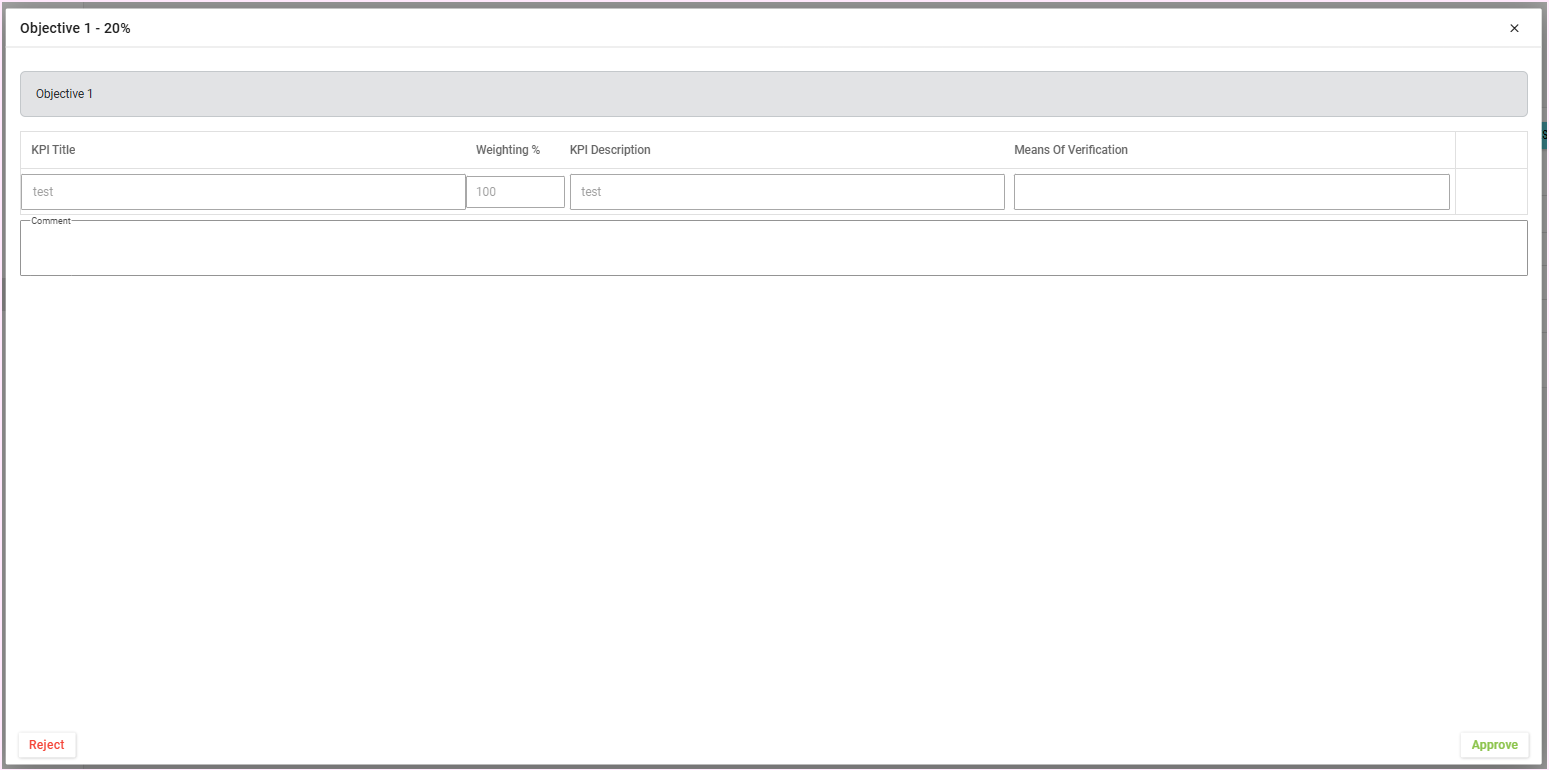This screenshot has width=1549, height=770.
Task: Click the red Reject button
Action: pos(47,745)
